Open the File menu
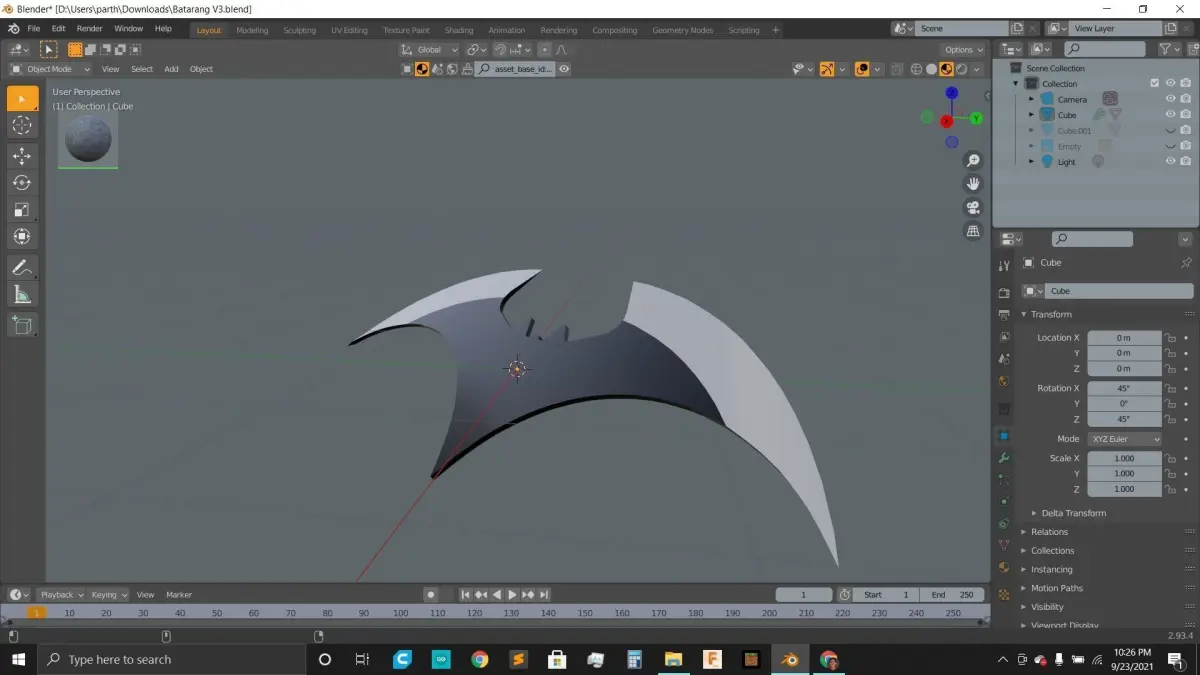 [x=34, y=29]
